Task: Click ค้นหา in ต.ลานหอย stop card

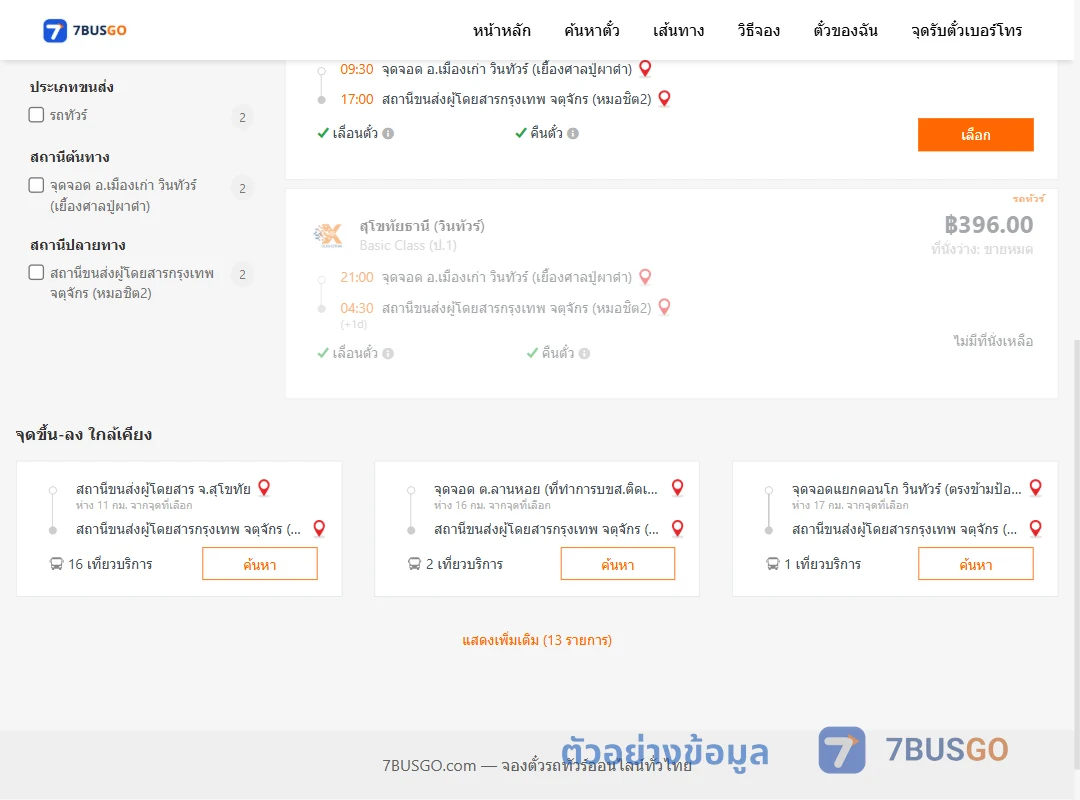Action: point(618,564)
